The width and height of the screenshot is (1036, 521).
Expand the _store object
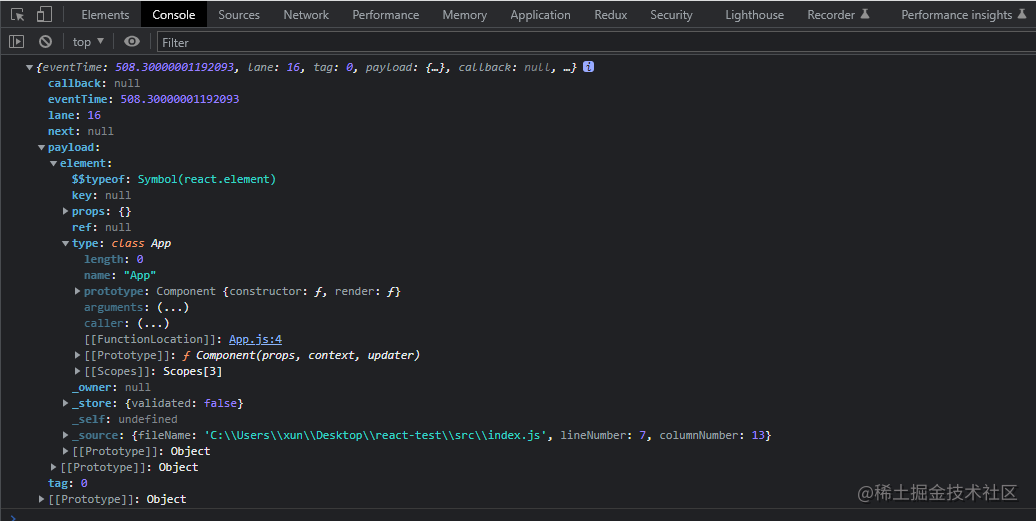pyautogui.click(x=65, y=403)
